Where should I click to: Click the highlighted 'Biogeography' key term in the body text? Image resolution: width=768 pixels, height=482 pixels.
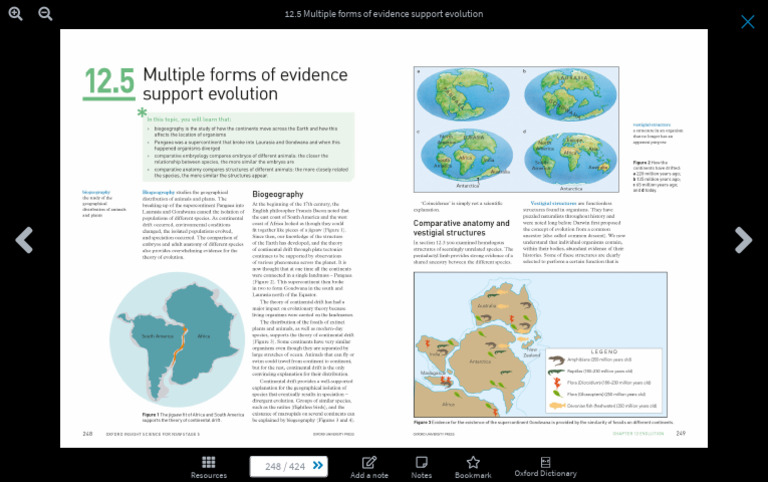[158, 192]
